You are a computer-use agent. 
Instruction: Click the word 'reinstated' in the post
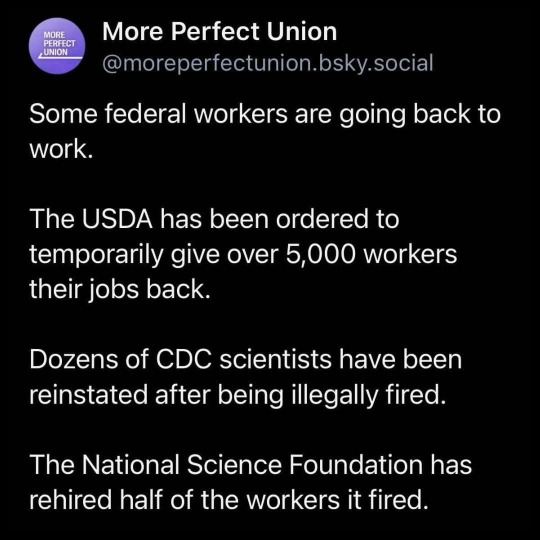point(89,395)
